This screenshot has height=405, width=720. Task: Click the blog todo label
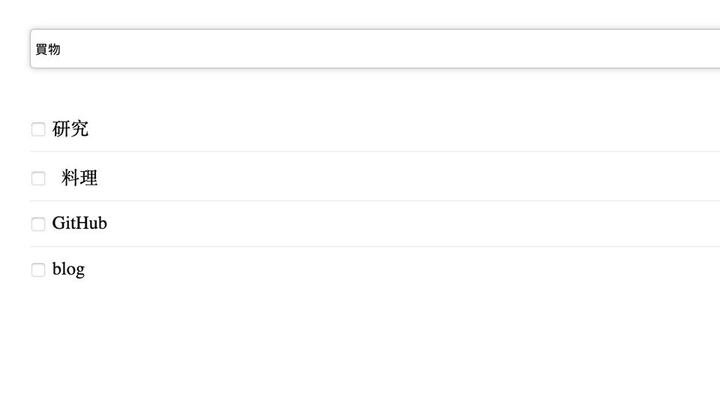tap(68, 270)
